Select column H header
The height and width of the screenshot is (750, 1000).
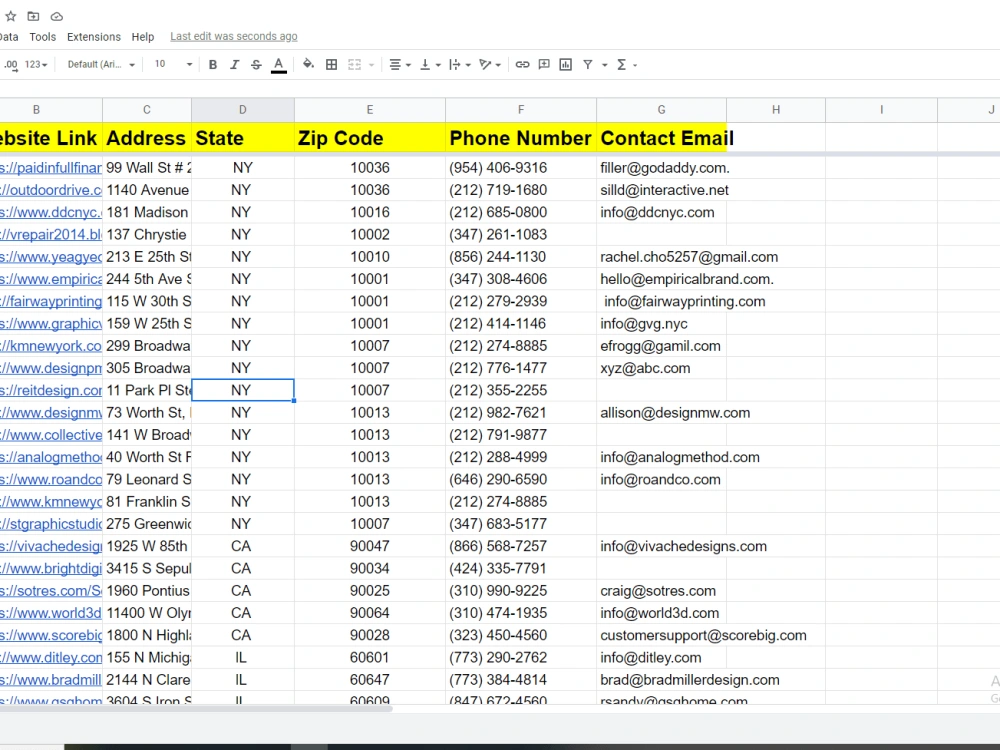(776, 110)
